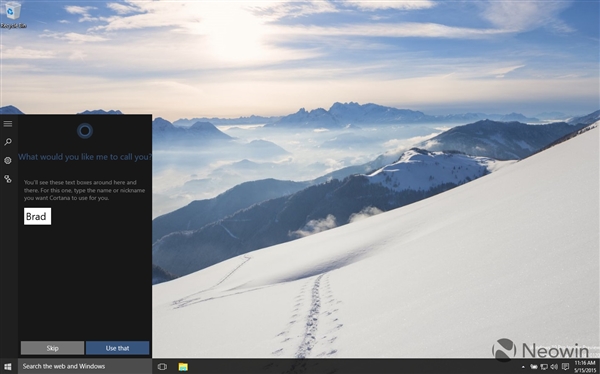Viewport: 600px width, 374px height.
Task: Skip the Cortana name prompt
Action: click(52, 348)
